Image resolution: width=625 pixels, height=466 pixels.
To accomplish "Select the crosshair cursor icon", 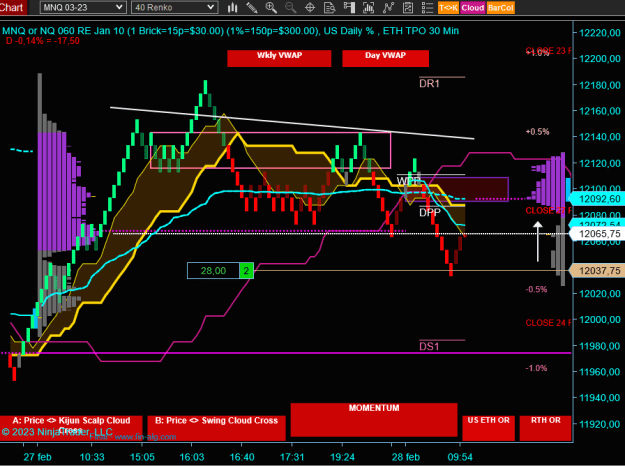I will 310,8.
